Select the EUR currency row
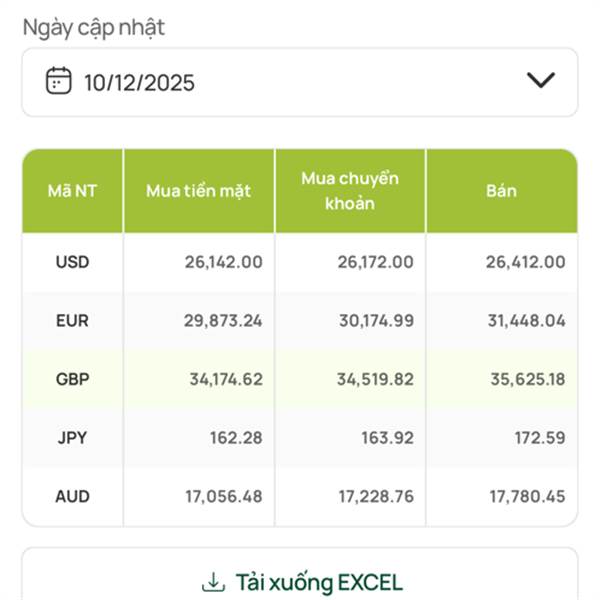Screen dimensions: 600x600 pos(72,321)
